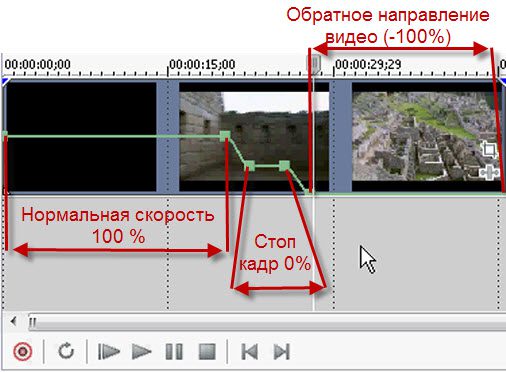Click Play From Start button

109,352
